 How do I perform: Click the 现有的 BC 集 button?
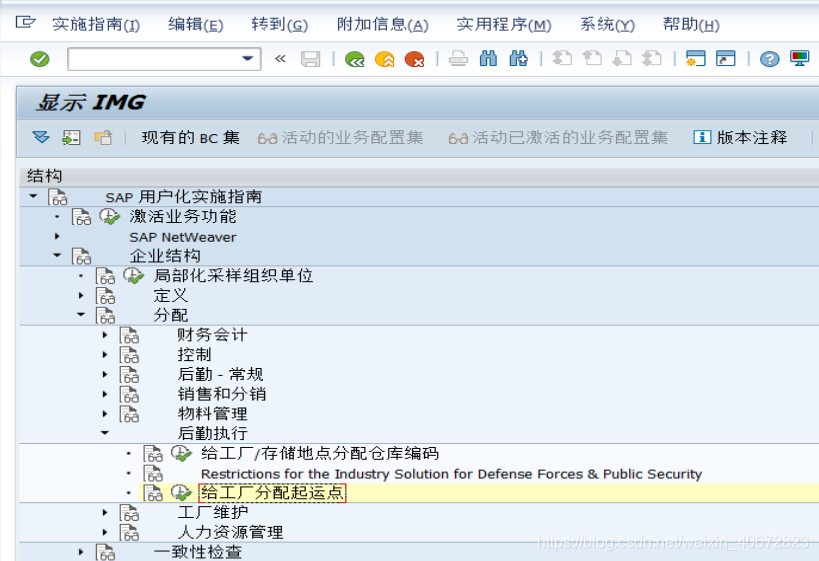(x=191, y=138)
